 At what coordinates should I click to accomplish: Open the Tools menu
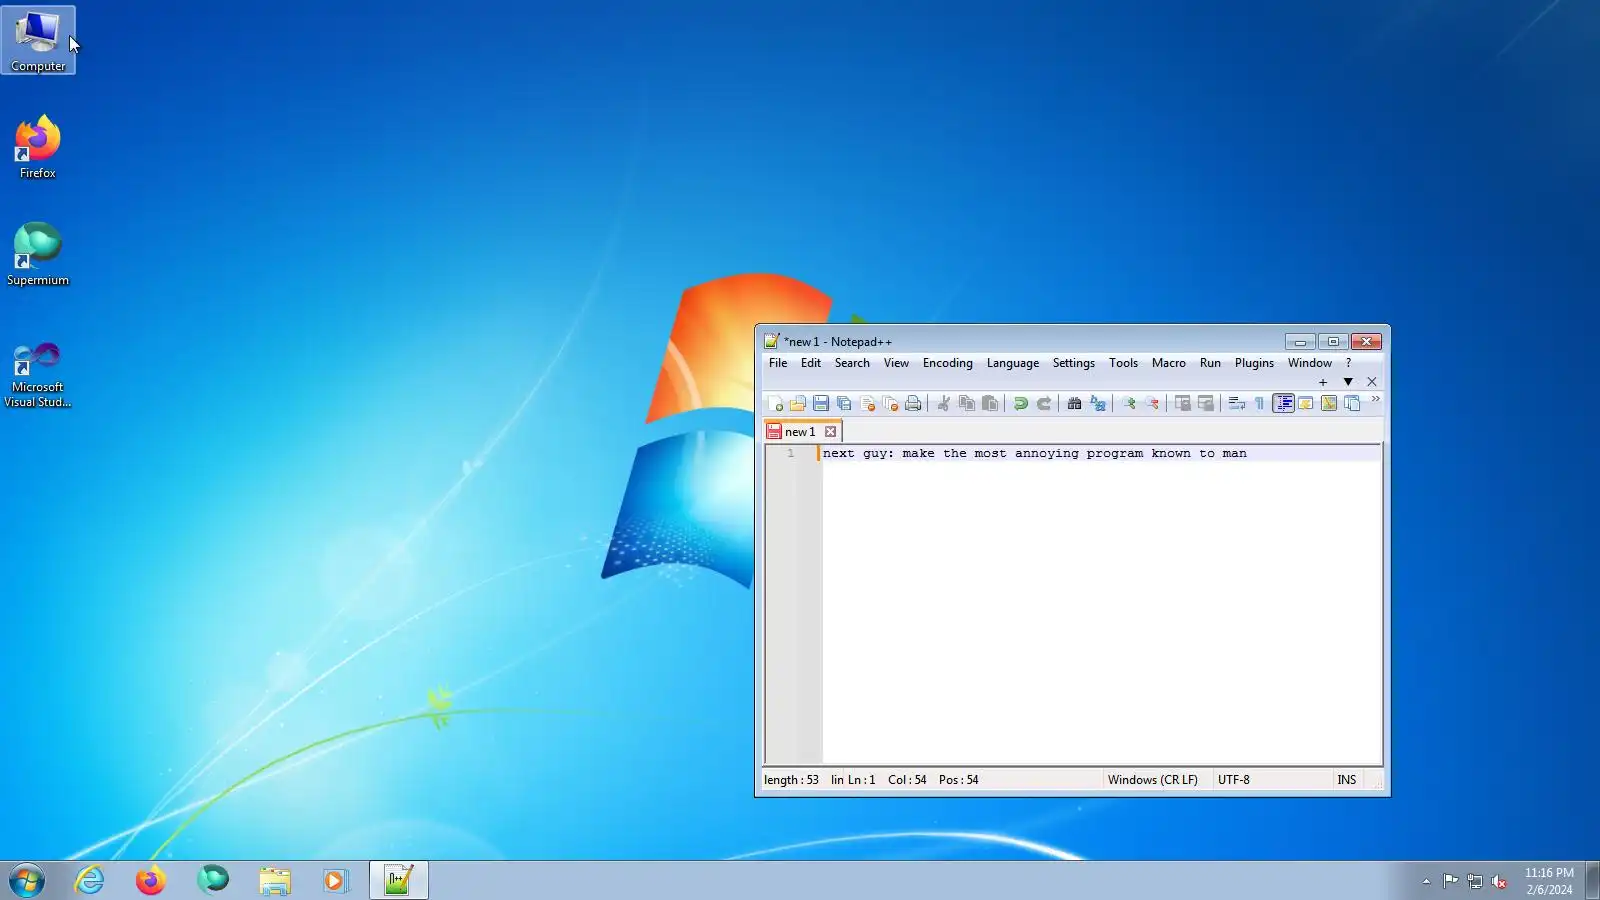pos(1123,363)
